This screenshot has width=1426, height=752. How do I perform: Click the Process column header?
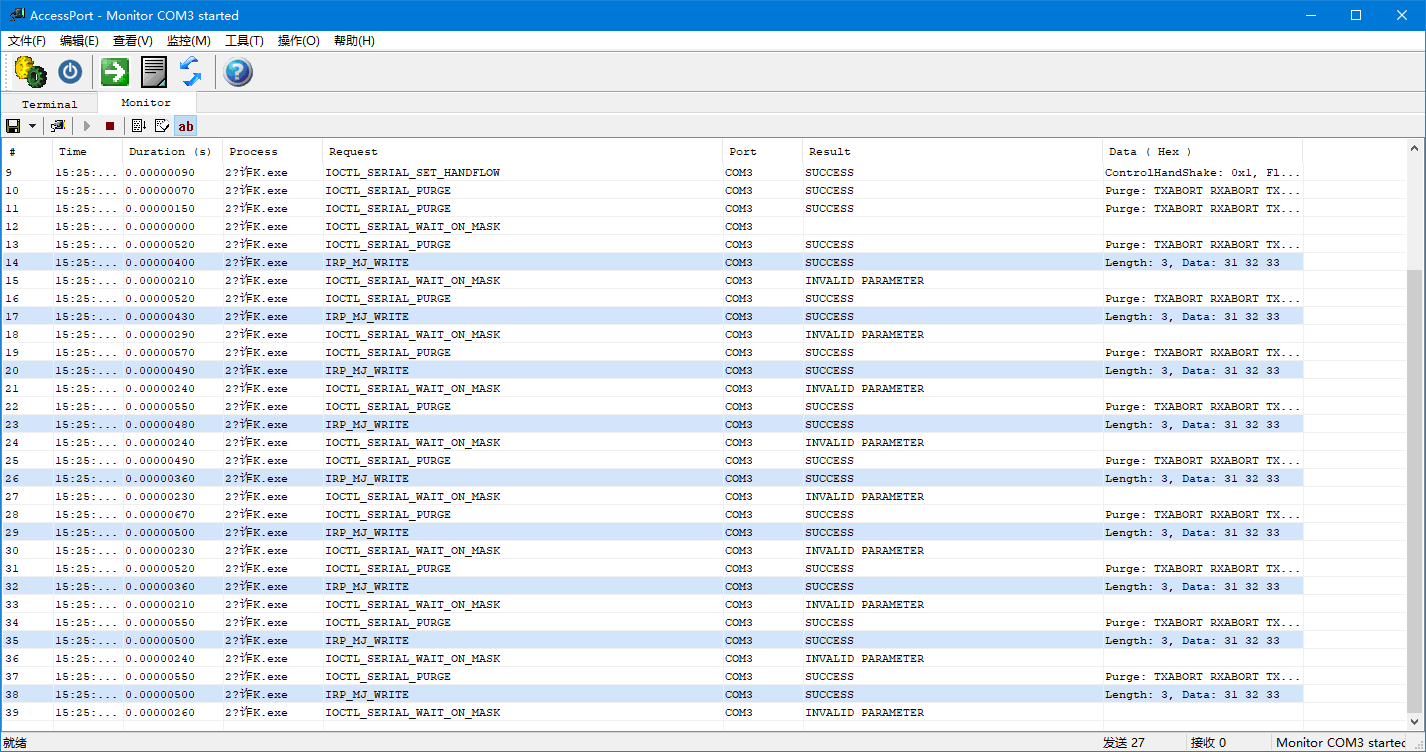click(272, 152)
